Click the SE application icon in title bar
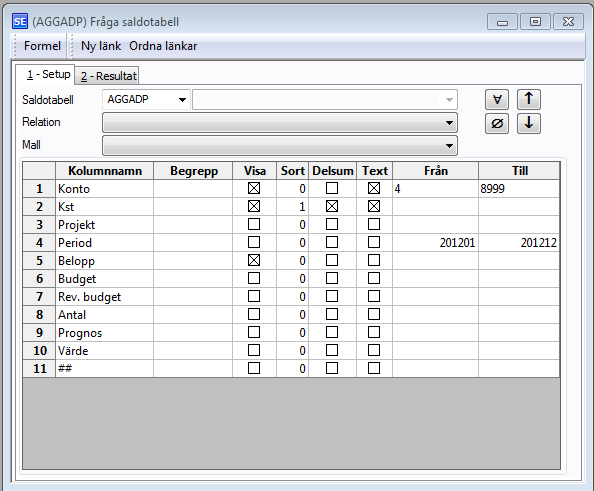594x491 pixels. (20, 22)
